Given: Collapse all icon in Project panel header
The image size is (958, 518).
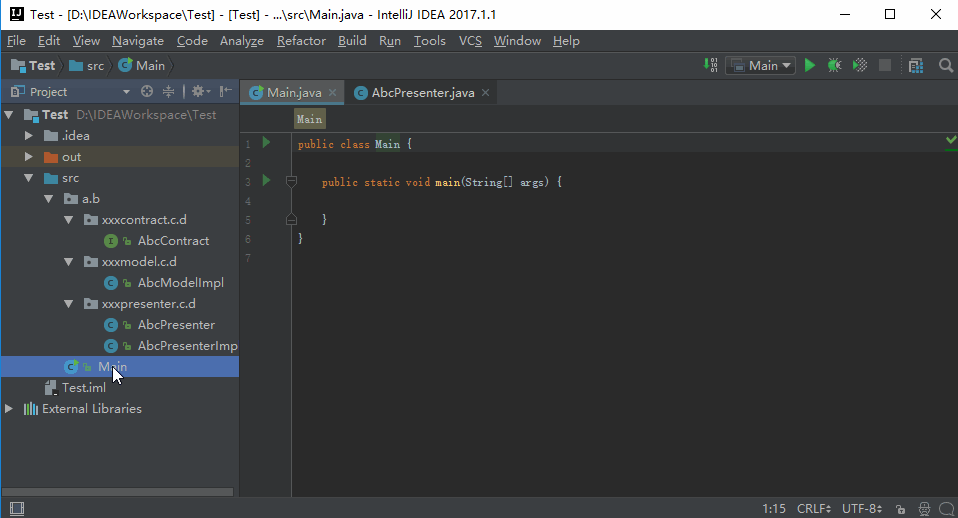Looking at the screenshot, I should (x=169, y=92).
